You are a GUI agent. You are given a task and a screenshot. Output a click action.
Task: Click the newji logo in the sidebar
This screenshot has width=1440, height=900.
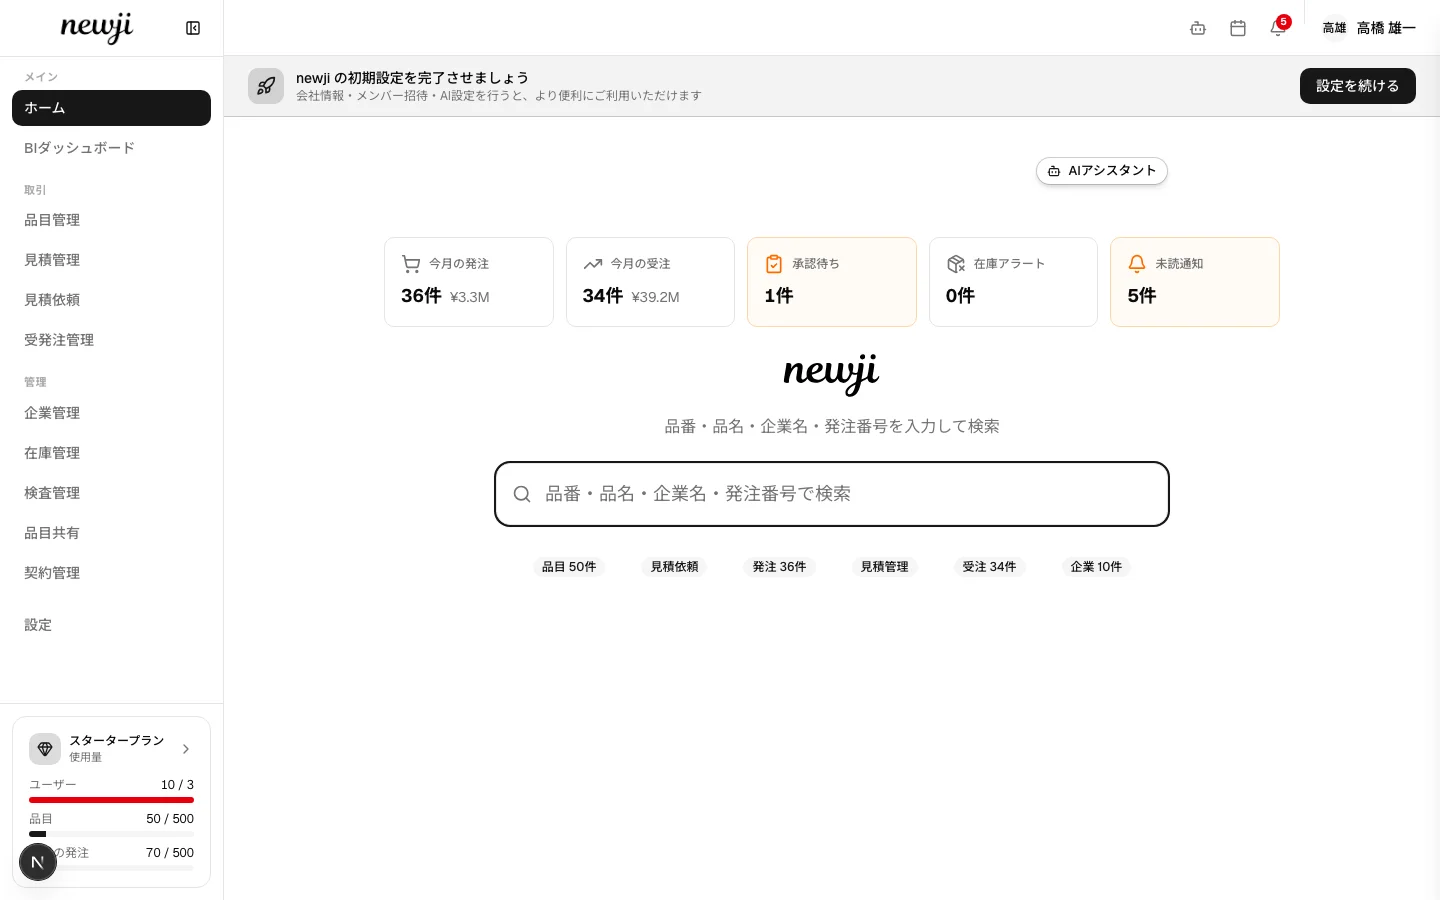click(97, 28)
